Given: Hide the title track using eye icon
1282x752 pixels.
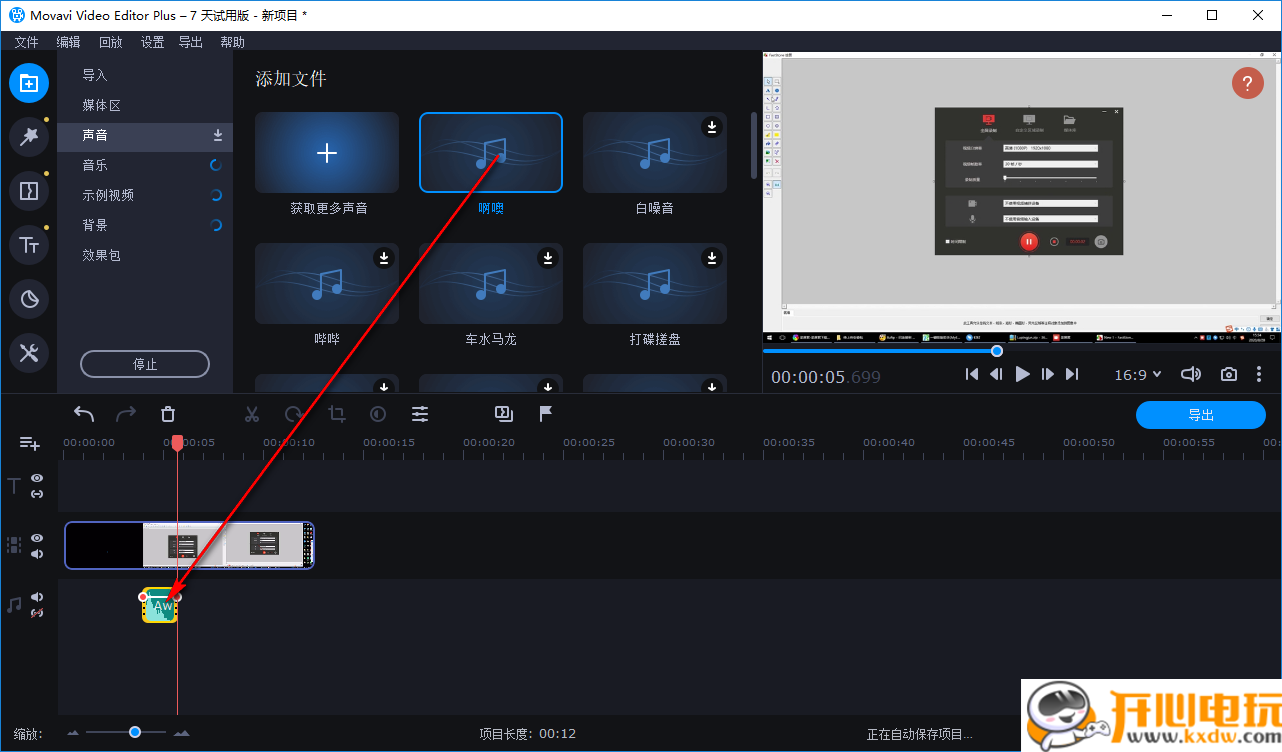Looking at the screenshot, I should tap(37, 478).
